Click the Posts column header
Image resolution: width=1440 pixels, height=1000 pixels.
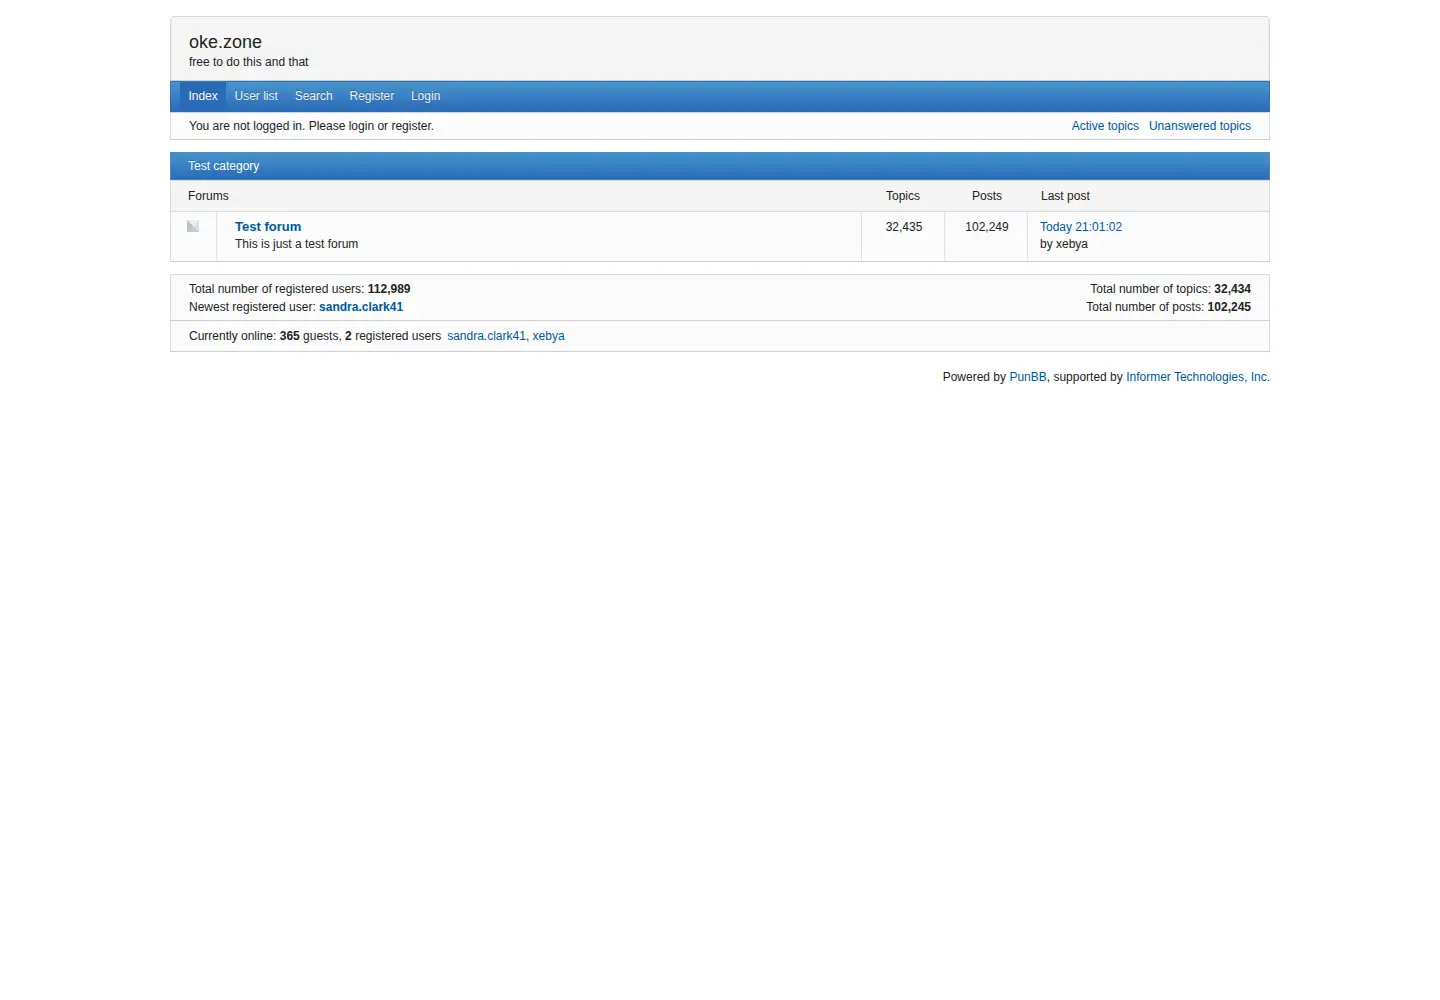(x=987, y=196)
